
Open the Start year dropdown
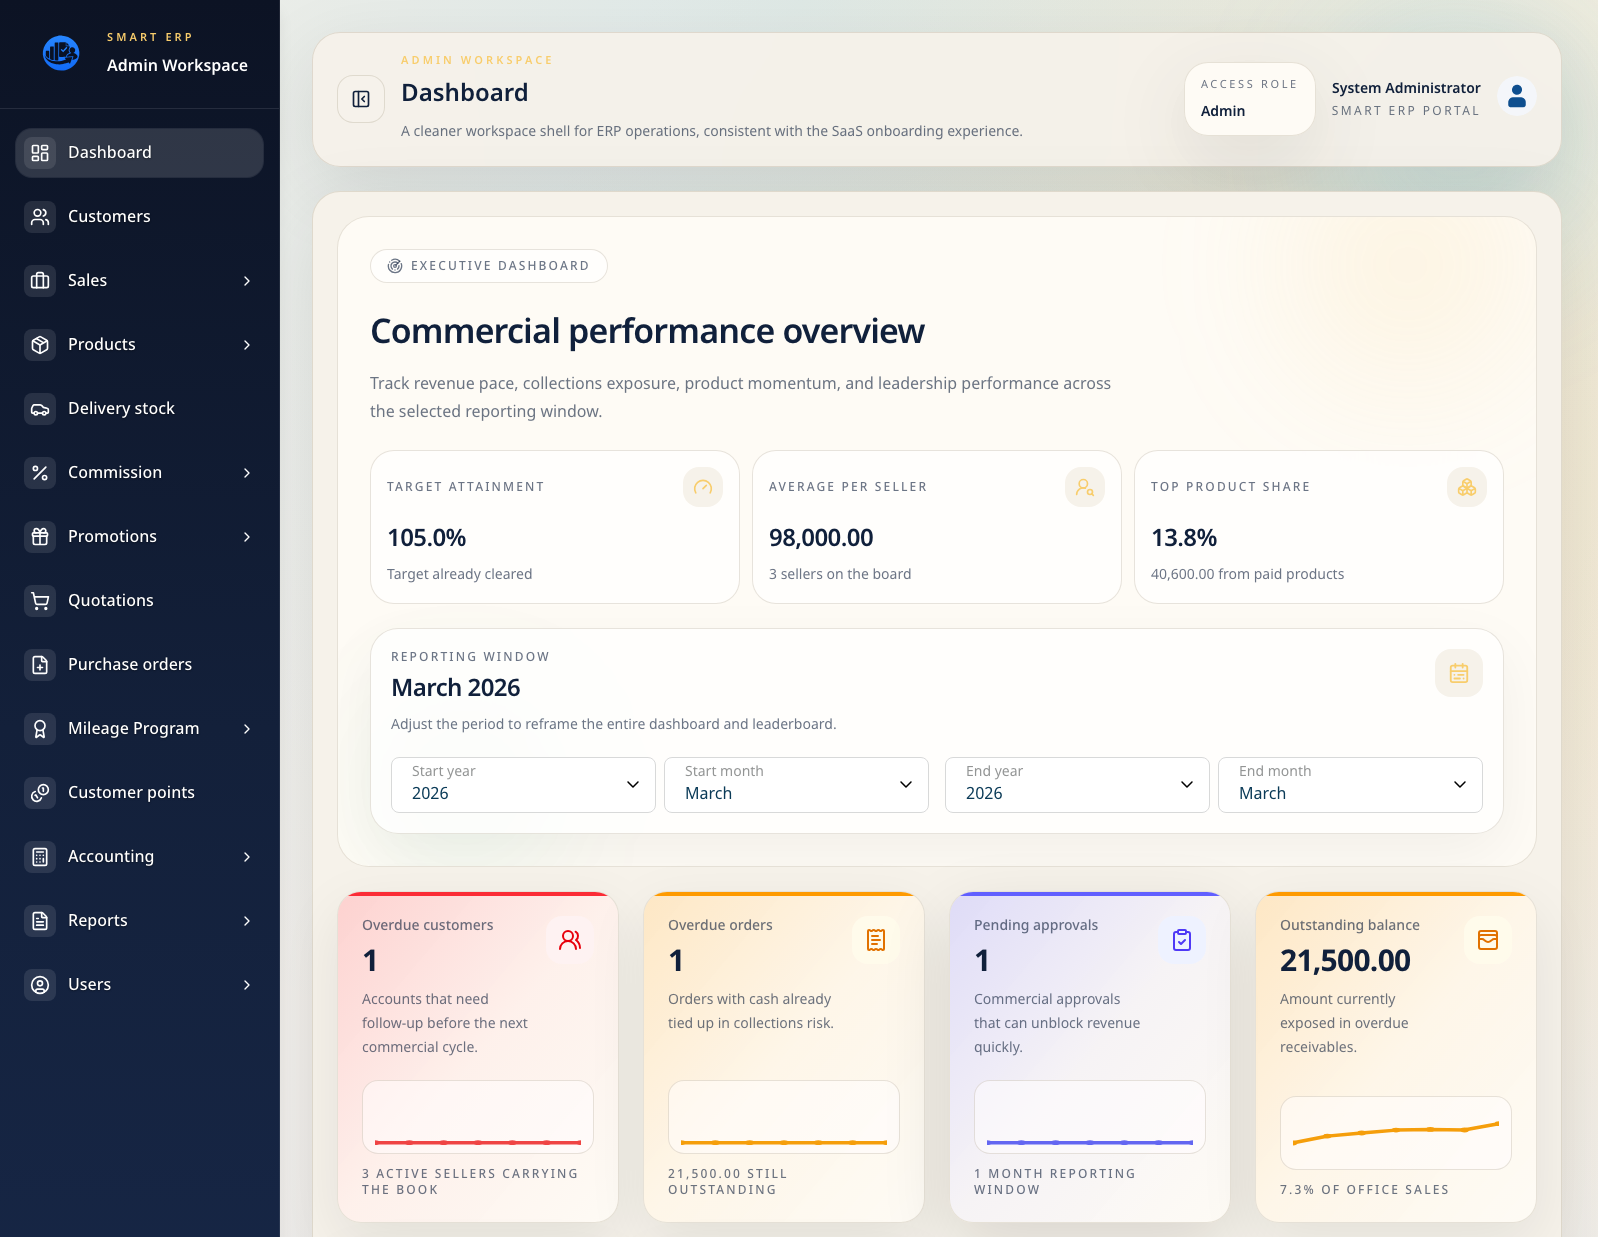(x=523, y=785)
